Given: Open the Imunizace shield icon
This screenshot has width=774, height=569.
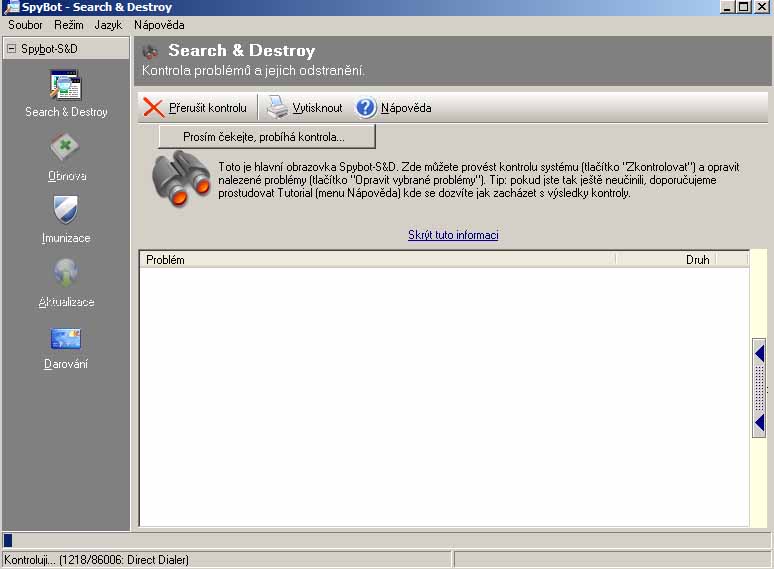Looking at the screenshot, I should pos(66,210).
